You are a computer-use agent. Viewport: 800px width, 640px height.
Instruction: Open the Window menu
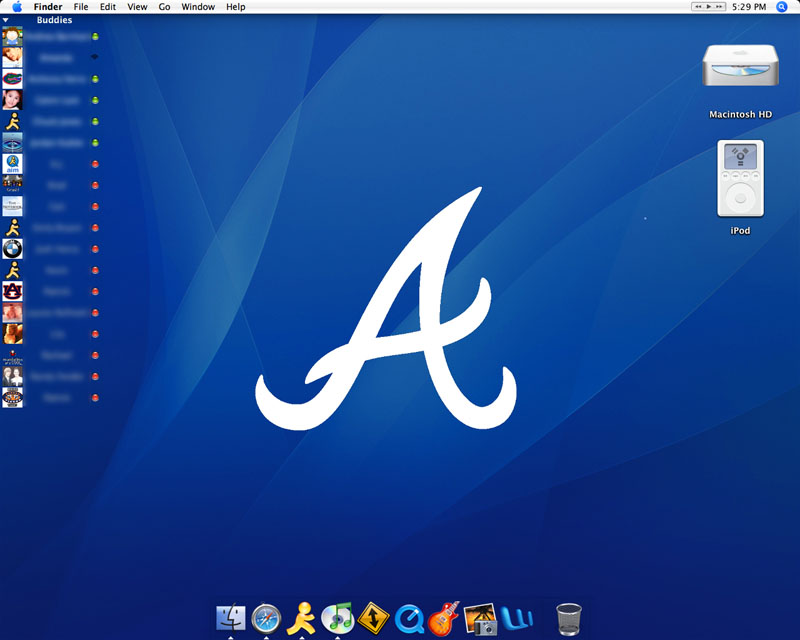tap(198, 7)
